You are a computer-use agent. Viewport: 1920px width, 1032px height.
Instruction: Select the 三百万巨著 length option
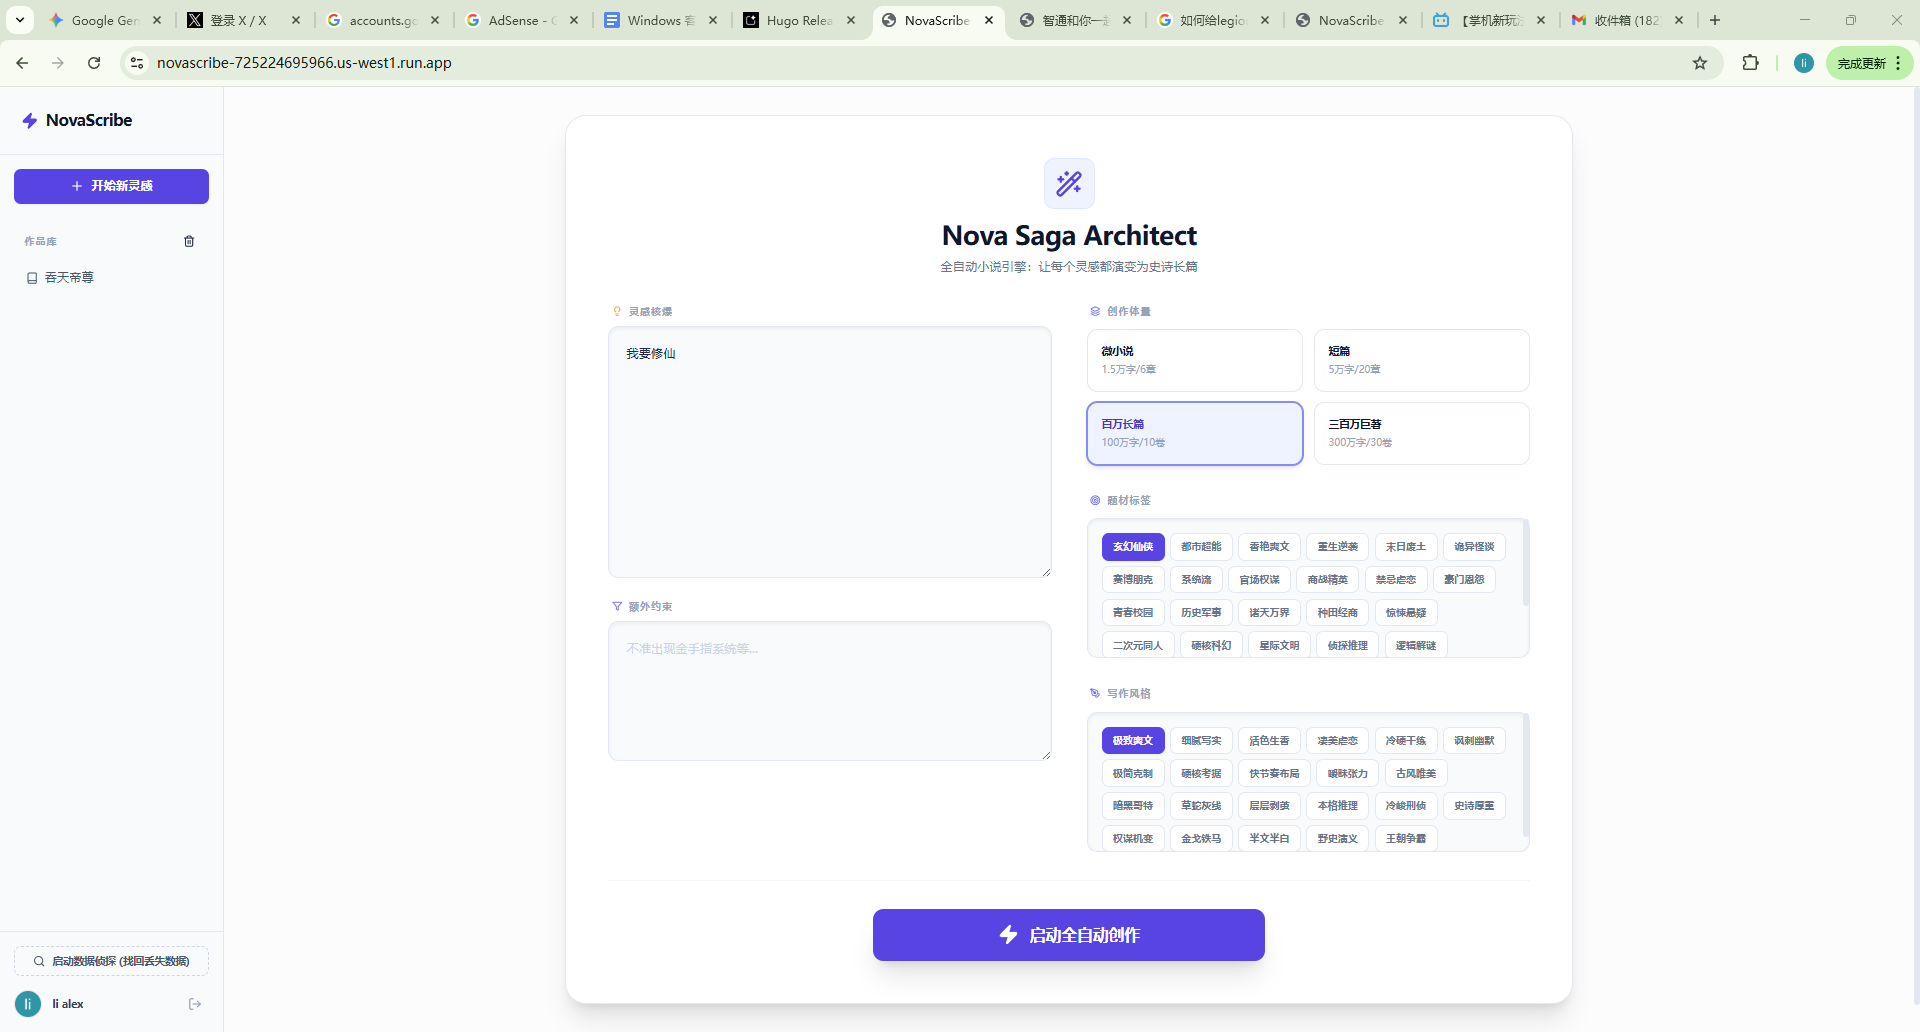(1421, 433)
